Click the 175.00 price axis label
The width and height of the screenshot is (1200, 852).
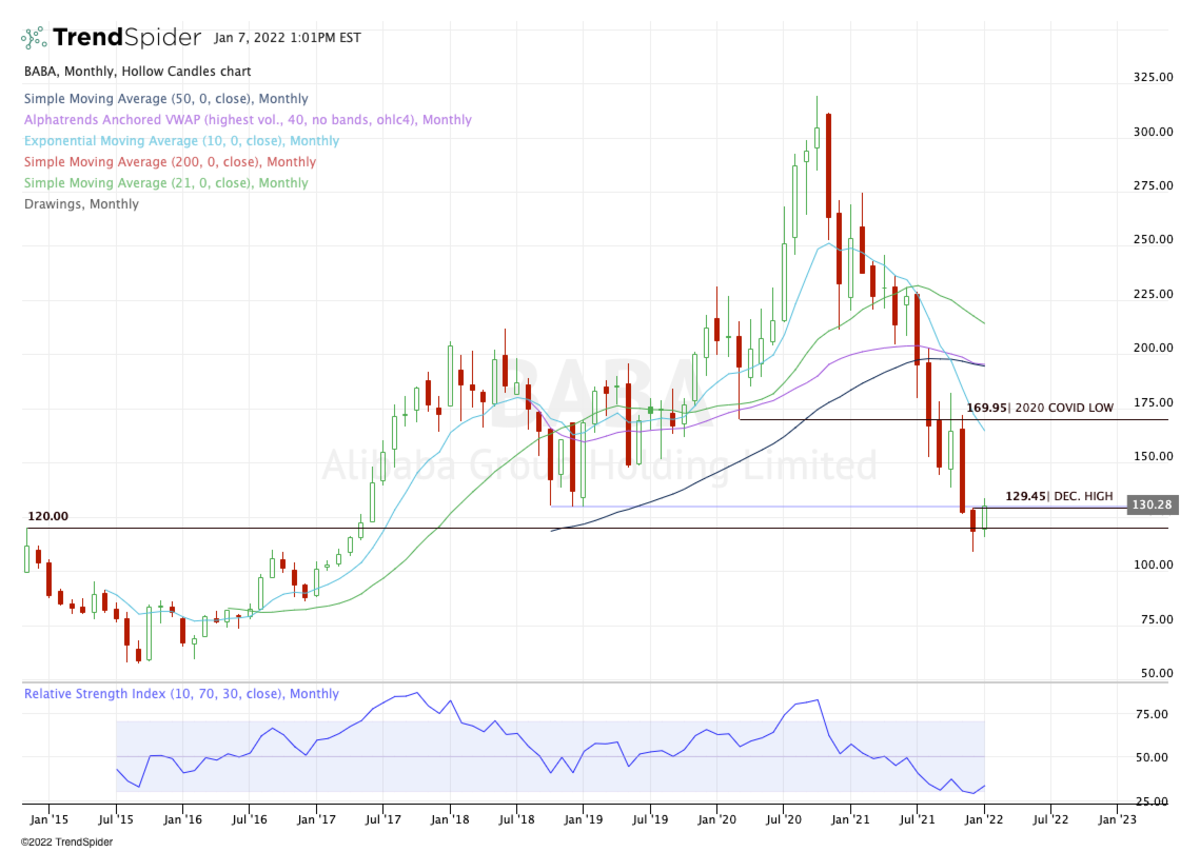[1151, 402]
